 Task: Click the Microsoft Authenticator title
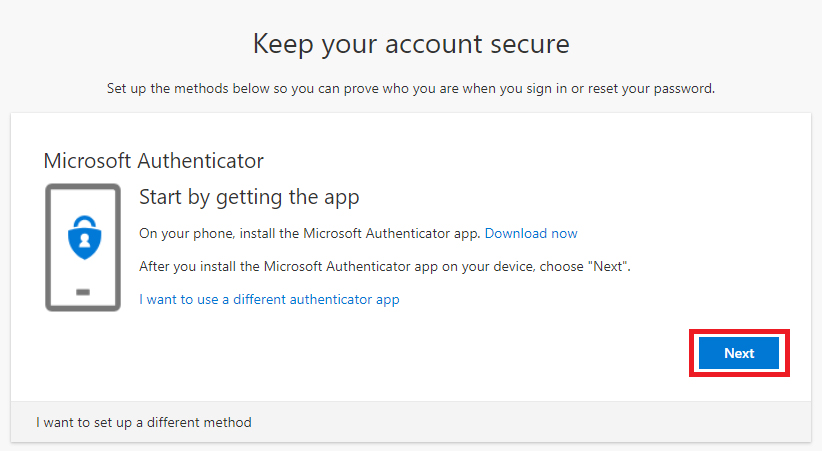[154, 160]
